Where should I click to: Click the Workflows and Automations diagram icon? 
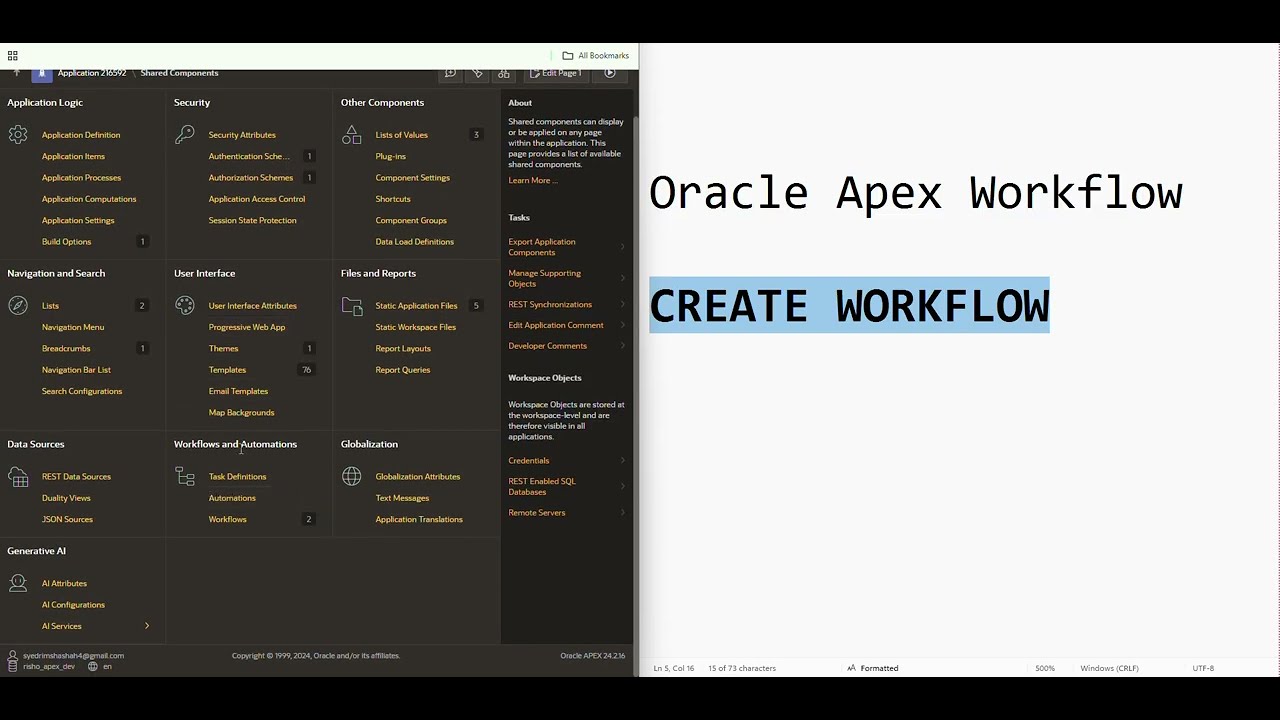pos(184,476)
